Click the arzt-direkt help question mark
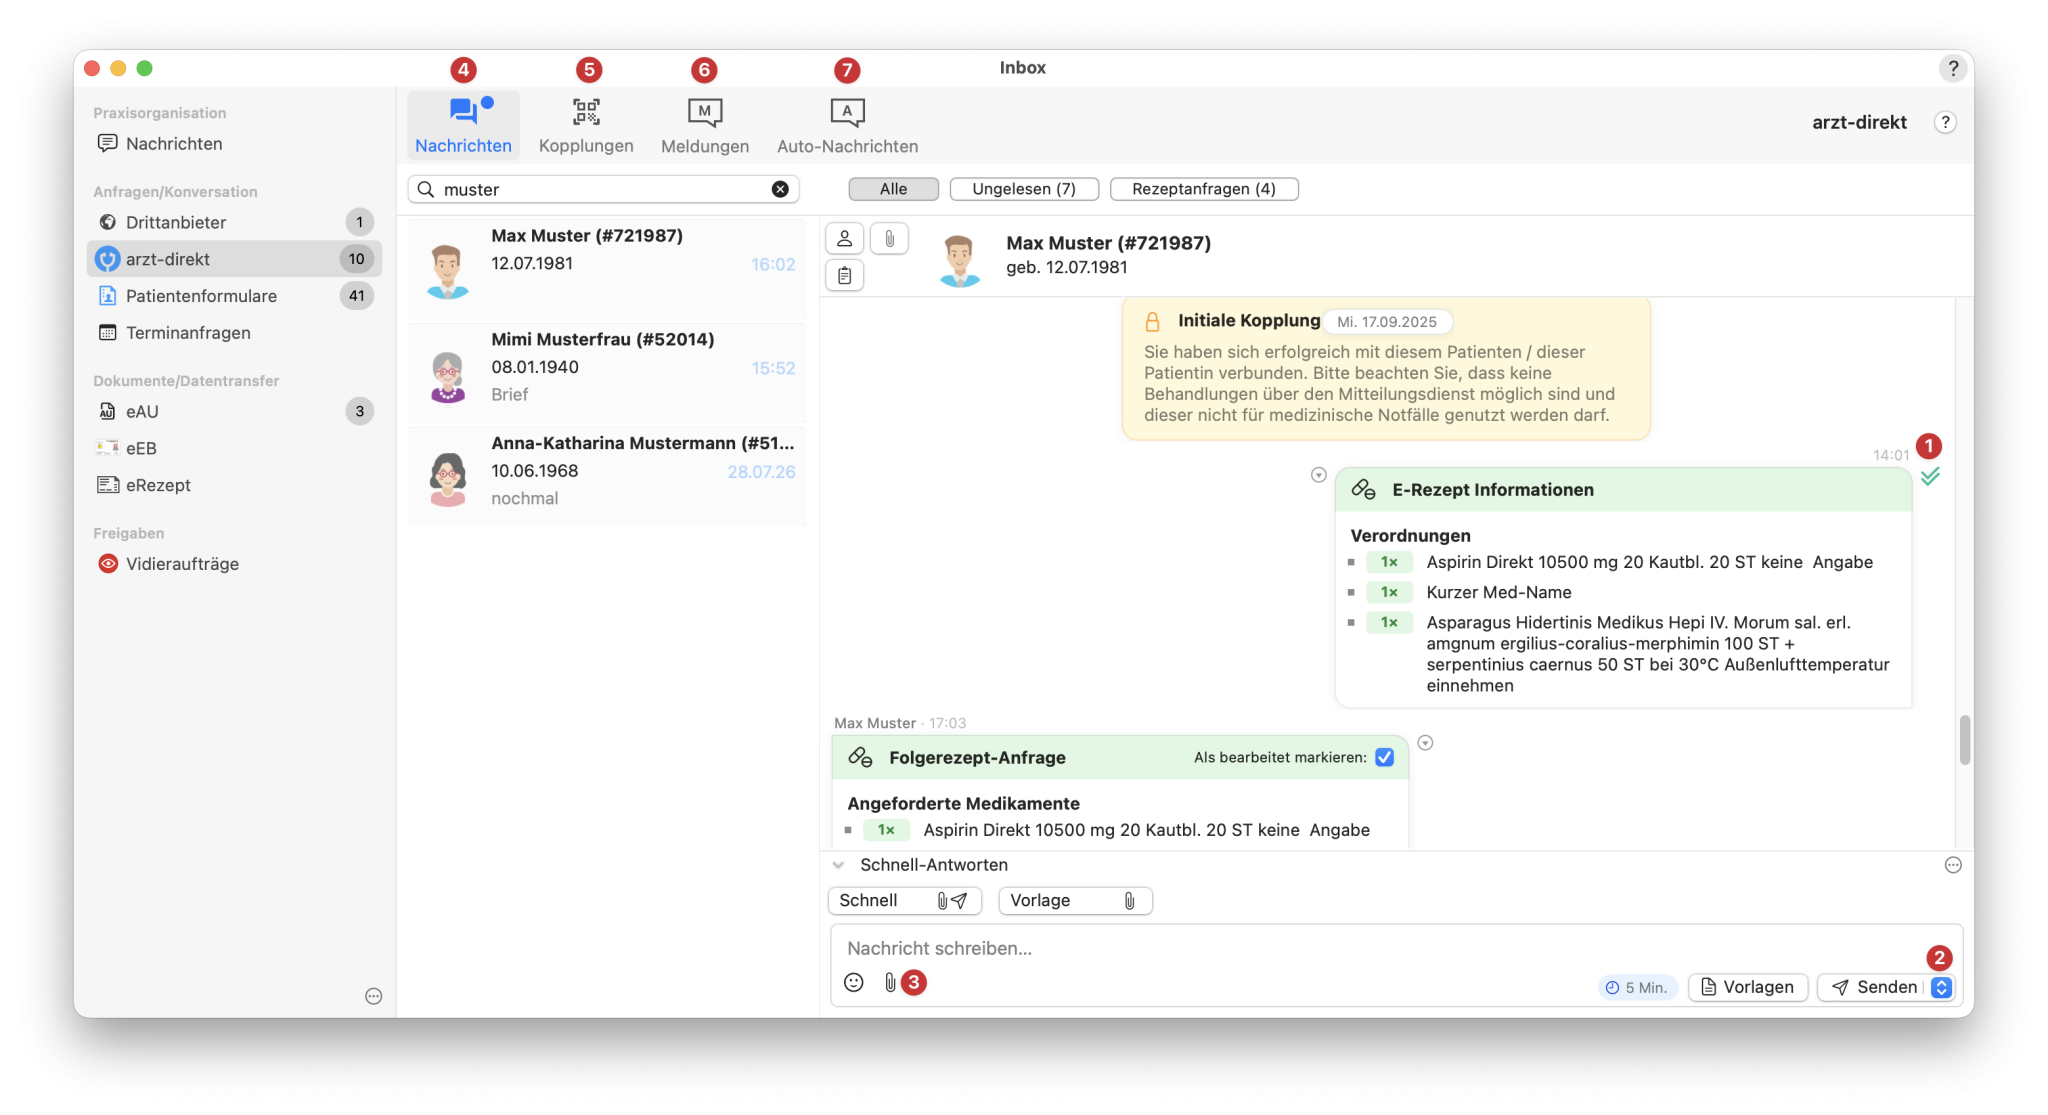 tap(1945, 122)
